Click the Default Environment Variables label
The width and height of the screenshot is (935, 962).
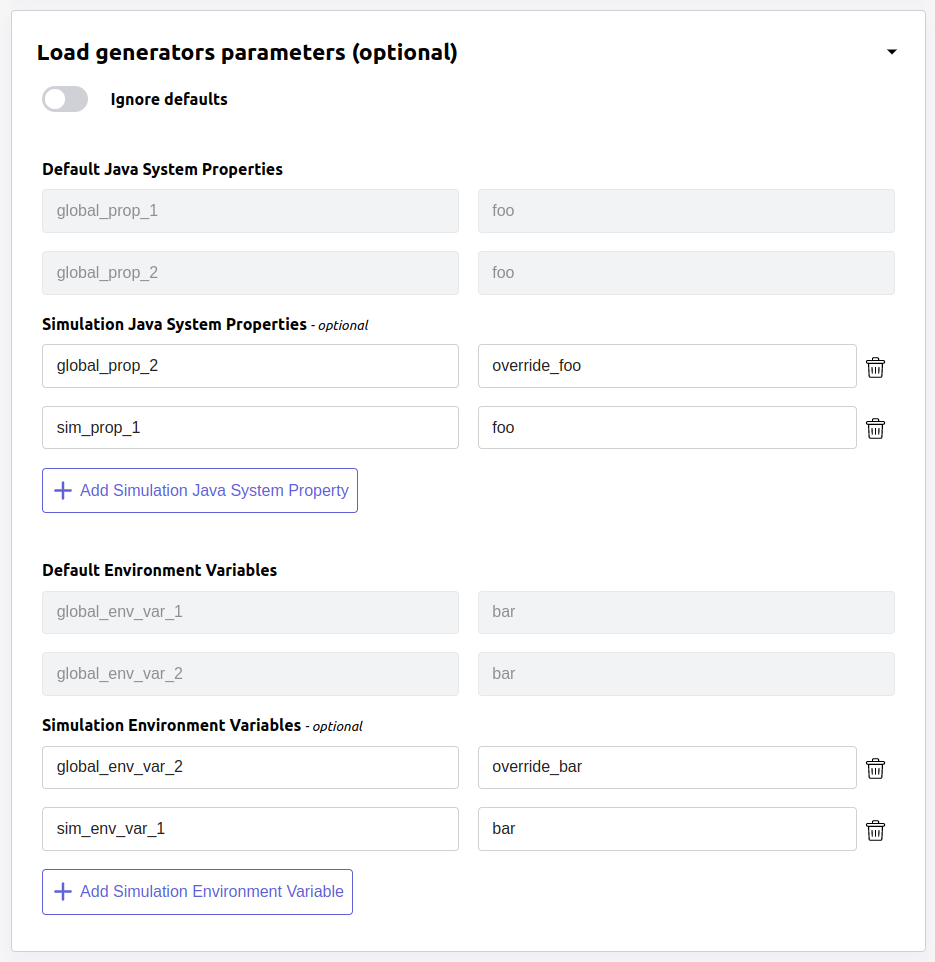tap(160, 570)
